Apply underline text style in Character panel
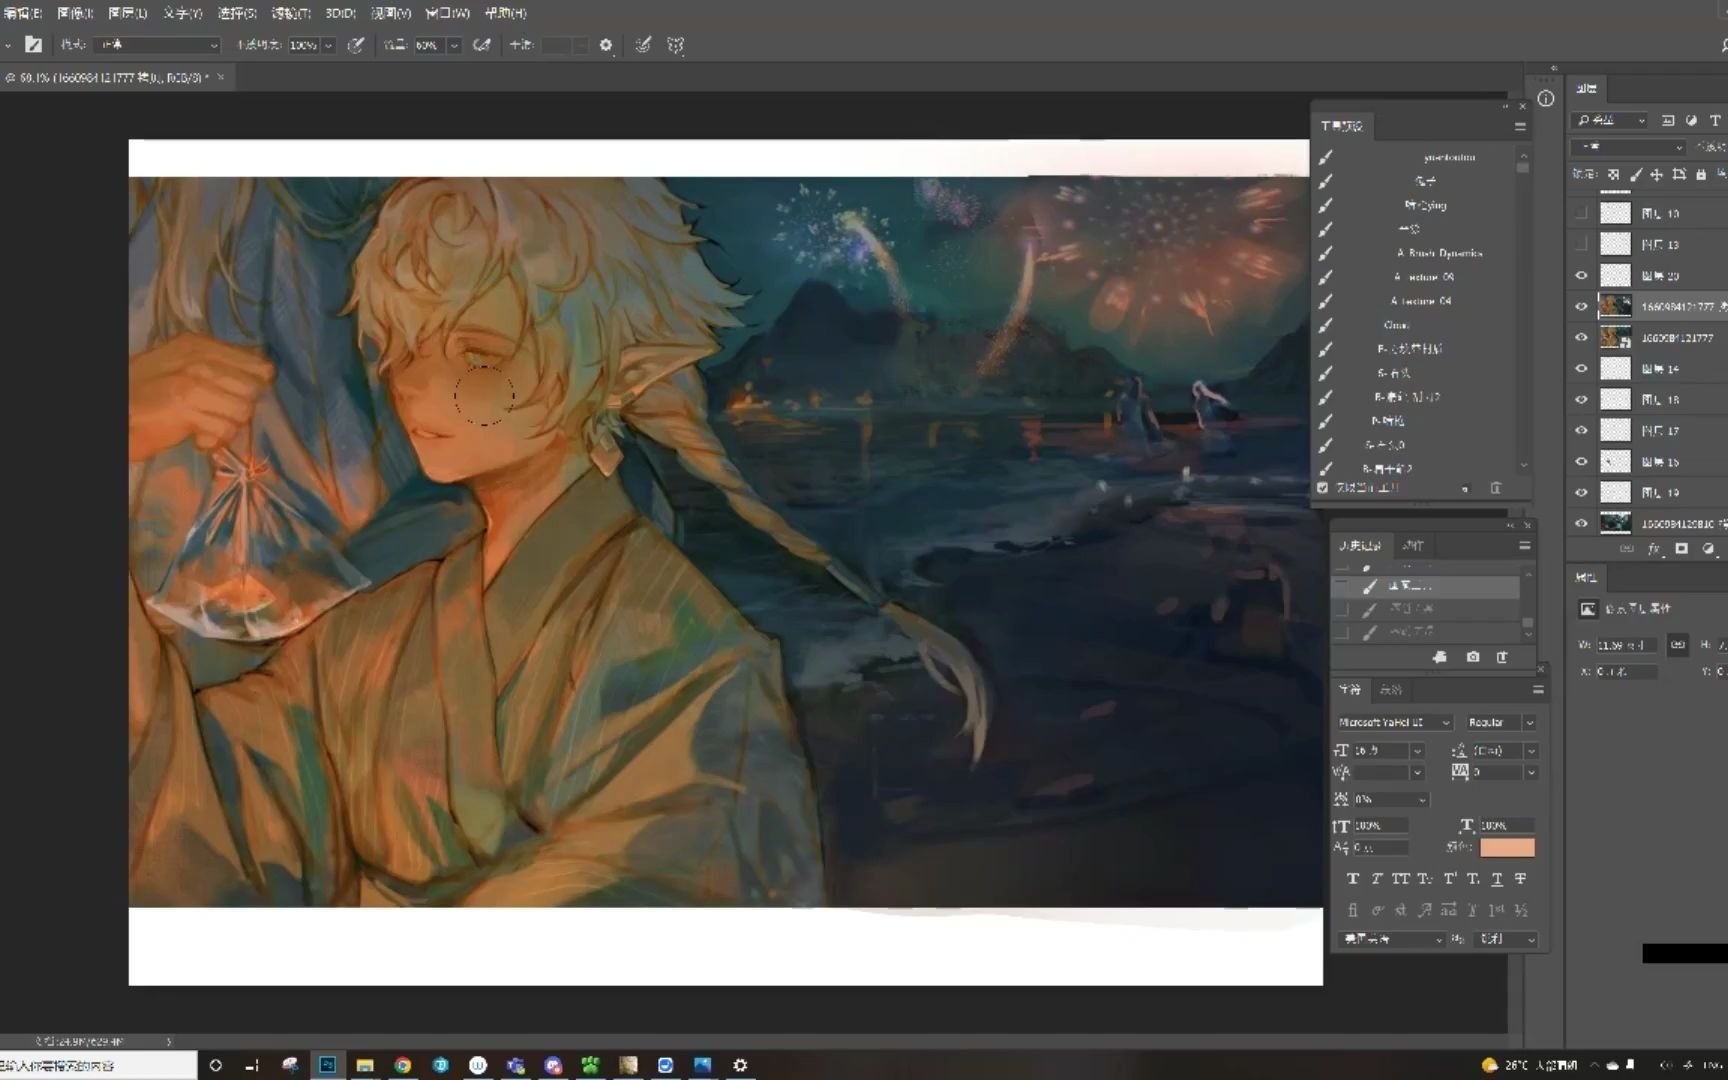The width and height of the screenshot is (1728, 1080). (1497, 879)
